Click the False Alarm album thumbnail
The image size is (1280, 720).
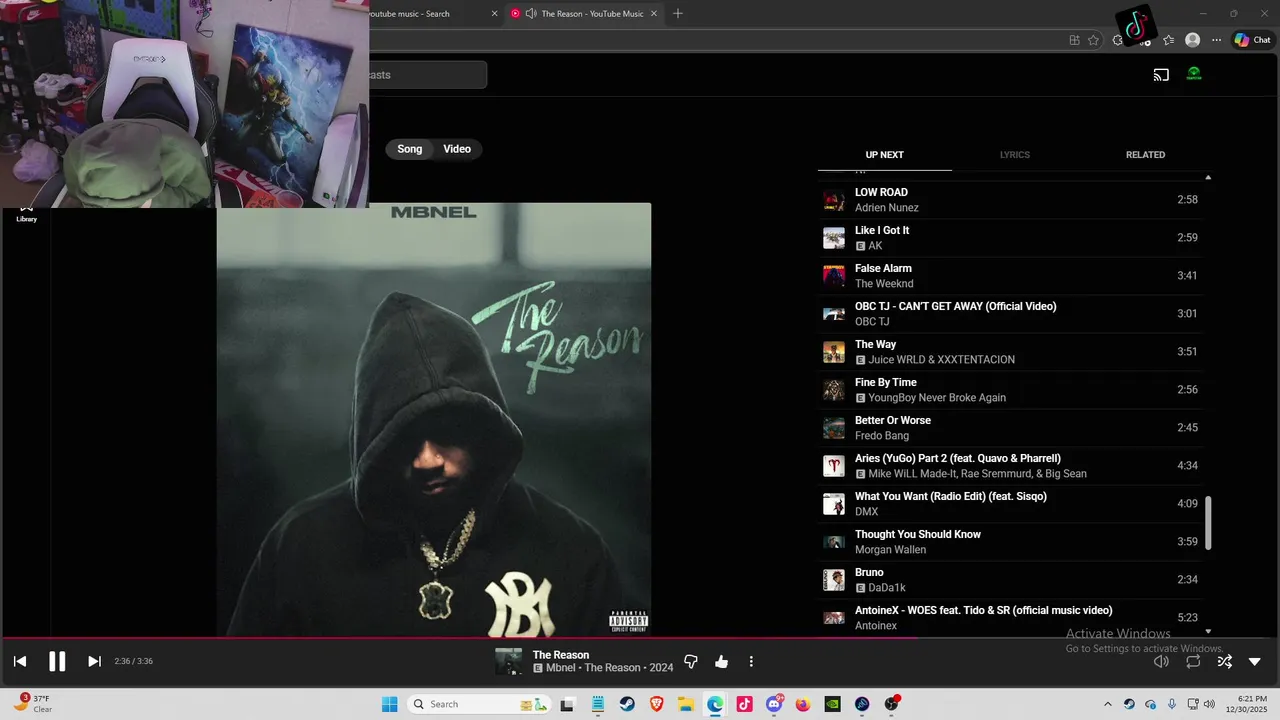[x=834, y=276]
